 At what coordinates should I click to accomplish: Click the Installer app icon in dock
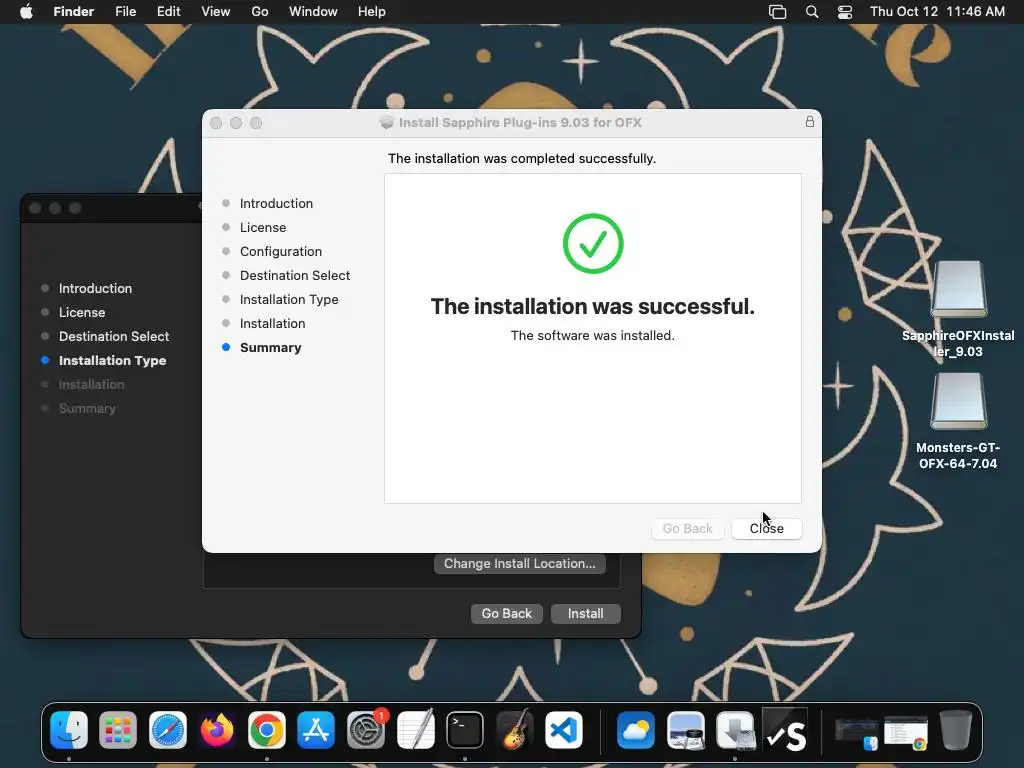tap(735, 729)
